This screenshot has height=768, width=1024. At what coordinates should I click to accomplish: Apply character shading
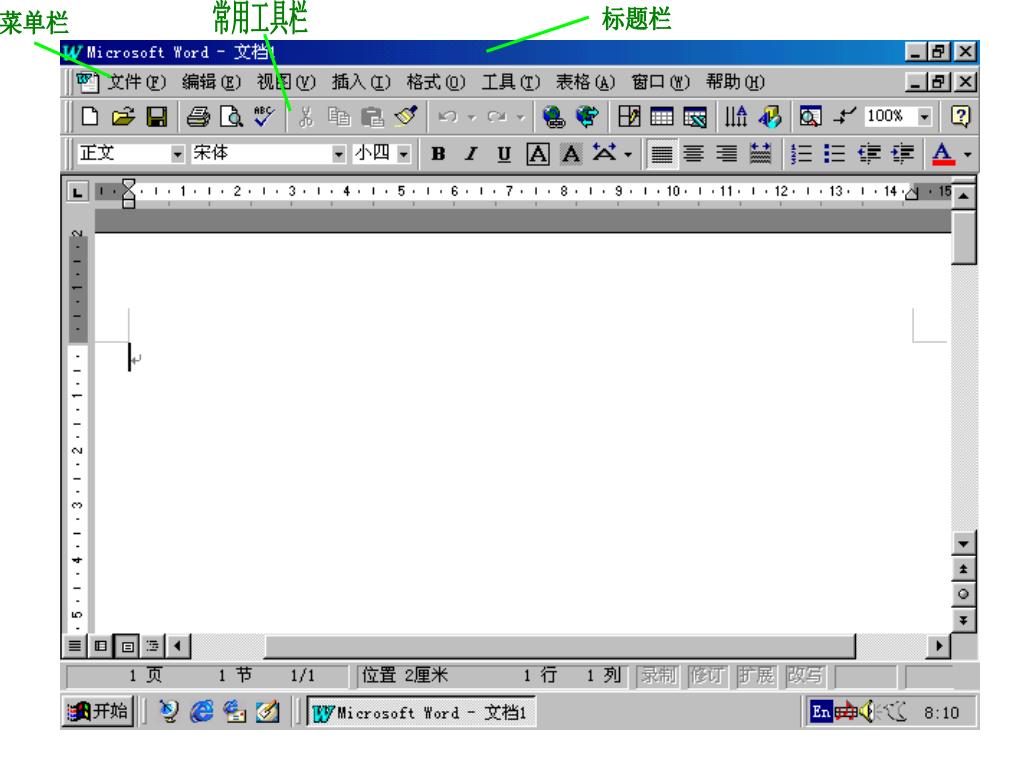[571, 154]
